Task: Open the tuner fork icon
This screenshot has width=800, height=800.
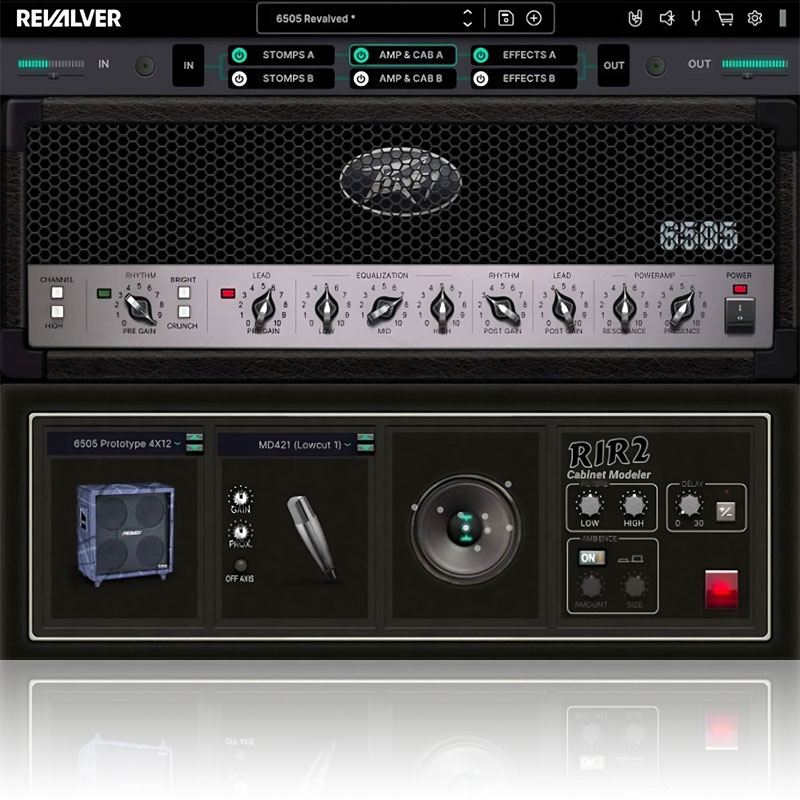Action: (695, 18)
